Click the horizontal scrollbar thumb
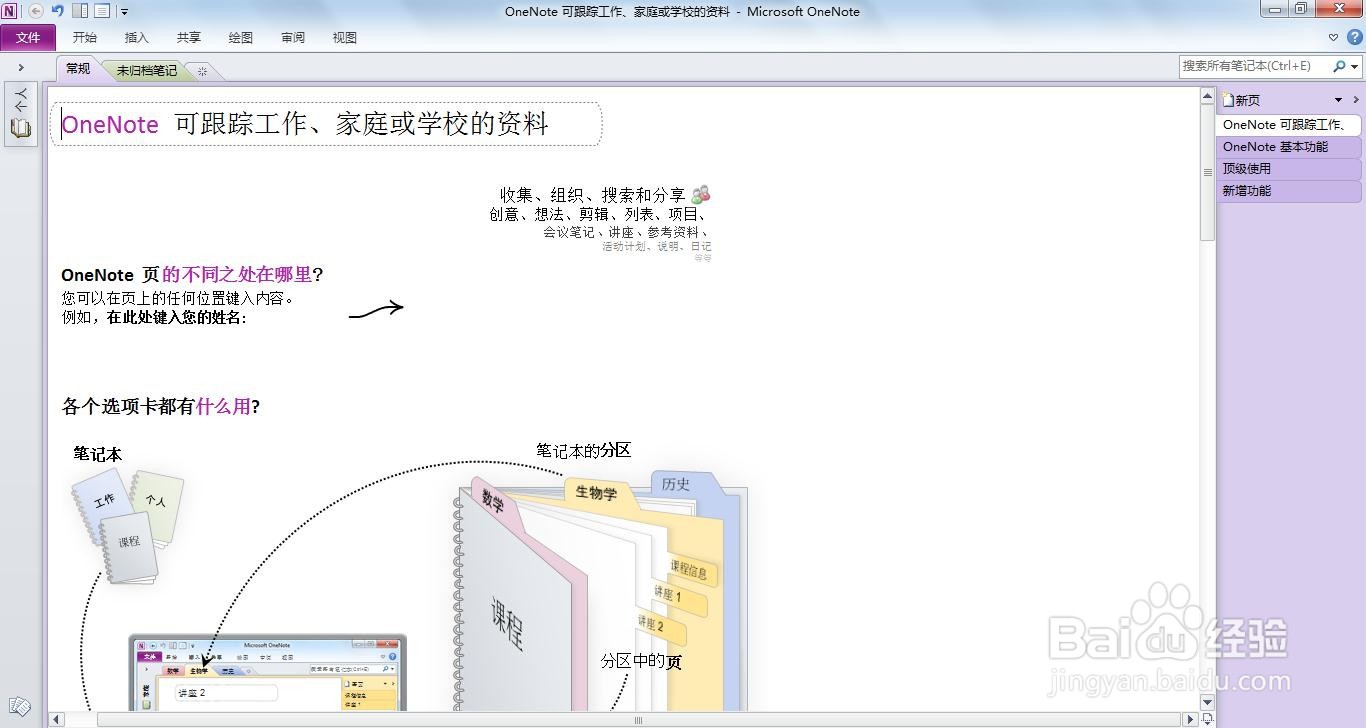This screenshot has height=728, width=1366. [x=638, y=719]
